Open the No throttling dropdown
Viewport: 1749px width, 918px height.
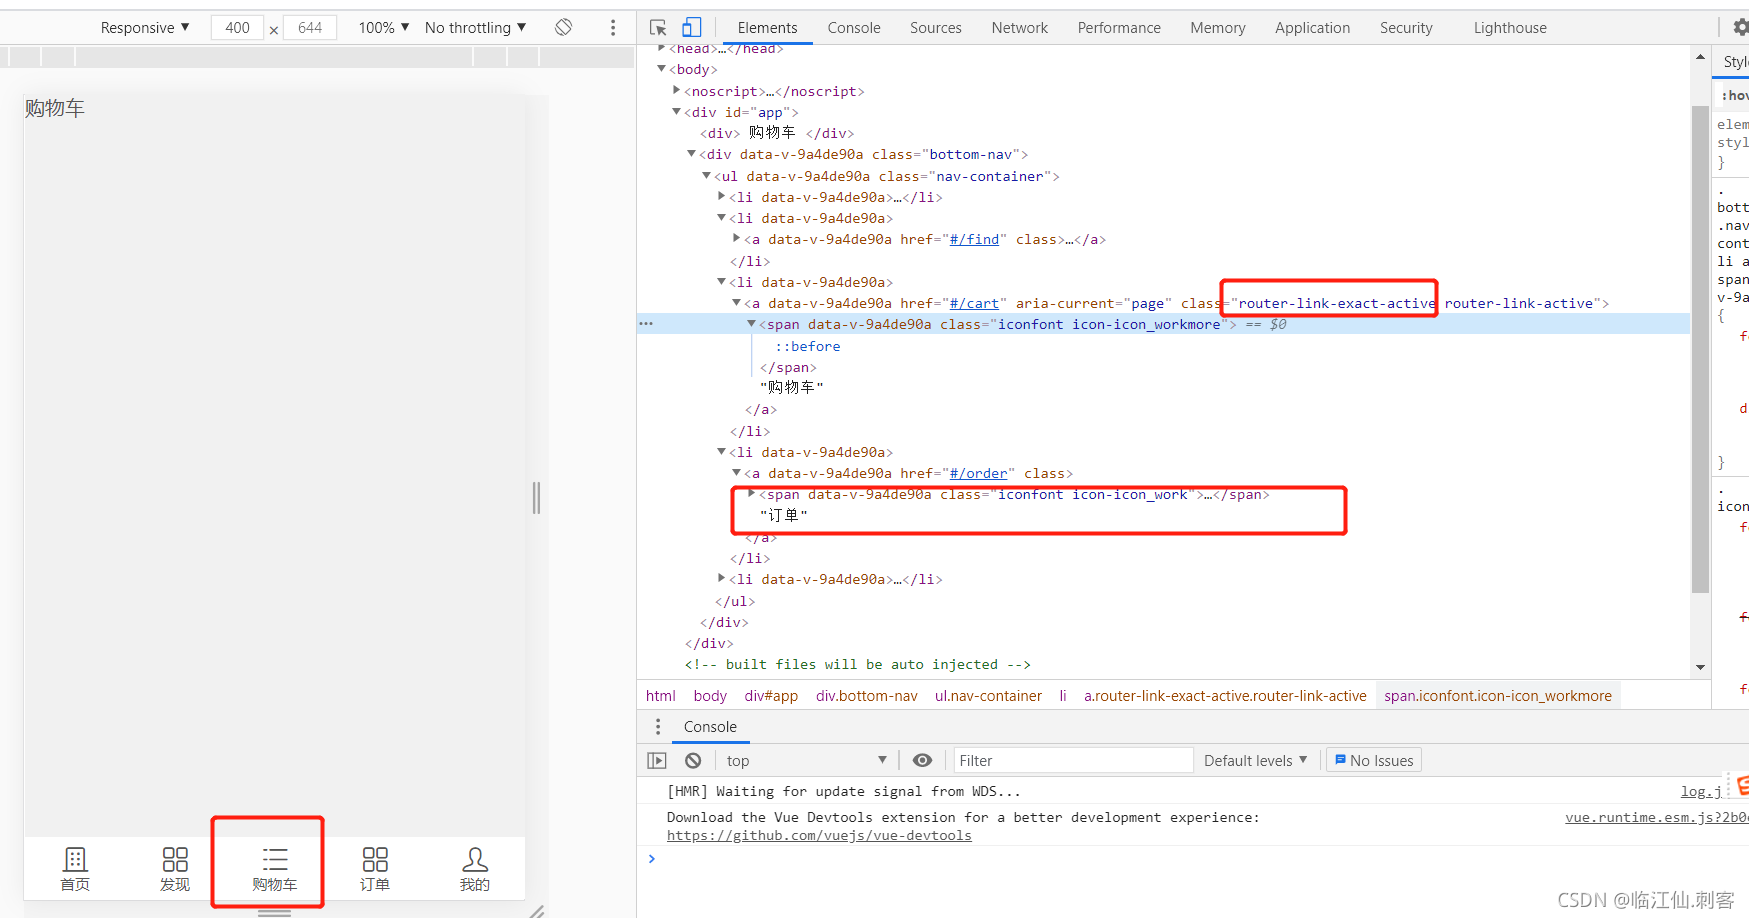pos(475,28)
